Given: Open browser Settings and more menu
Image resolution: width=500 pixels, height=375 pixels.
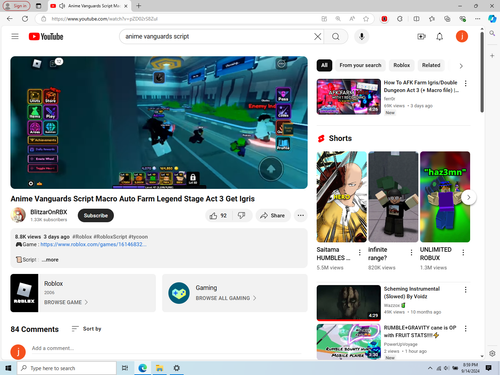Looking at the screenshot, I should pyautogui.click(x=478, y=19).
